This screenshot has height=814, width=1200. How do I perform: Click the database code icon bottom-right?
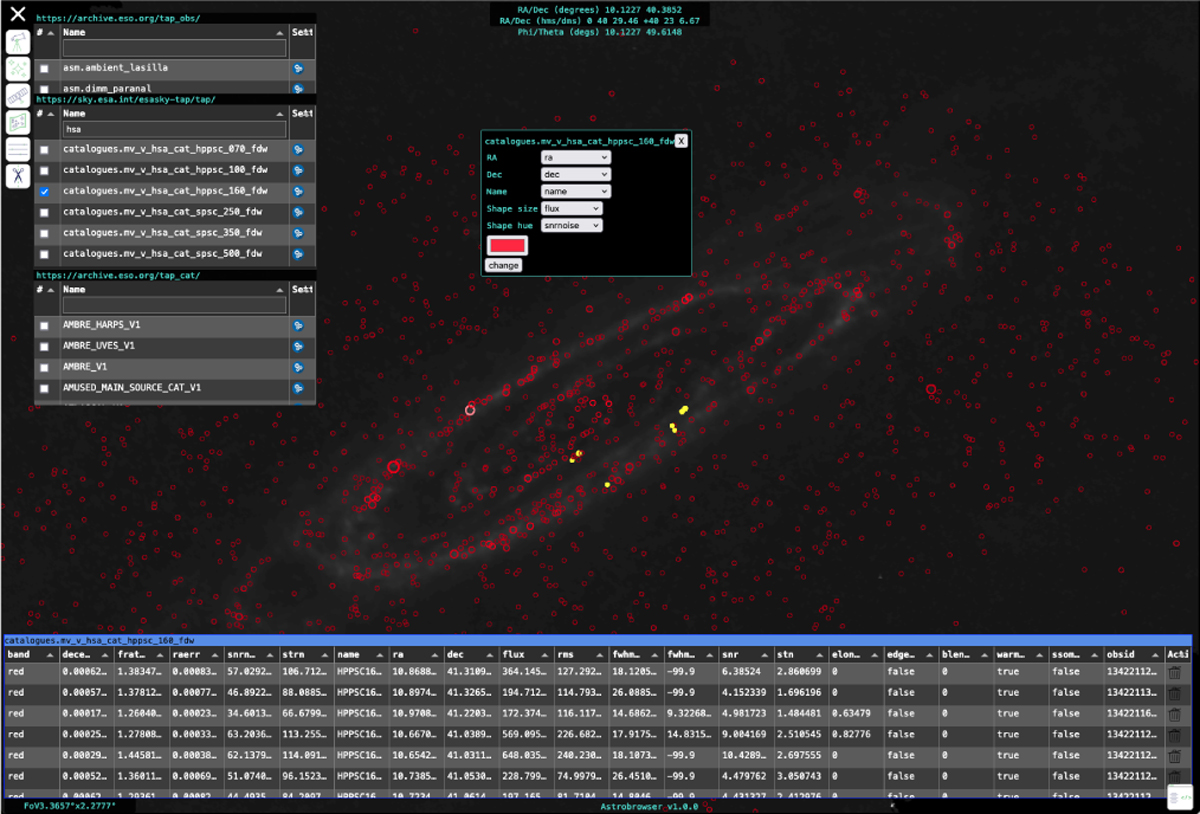tap(1179, 797)
